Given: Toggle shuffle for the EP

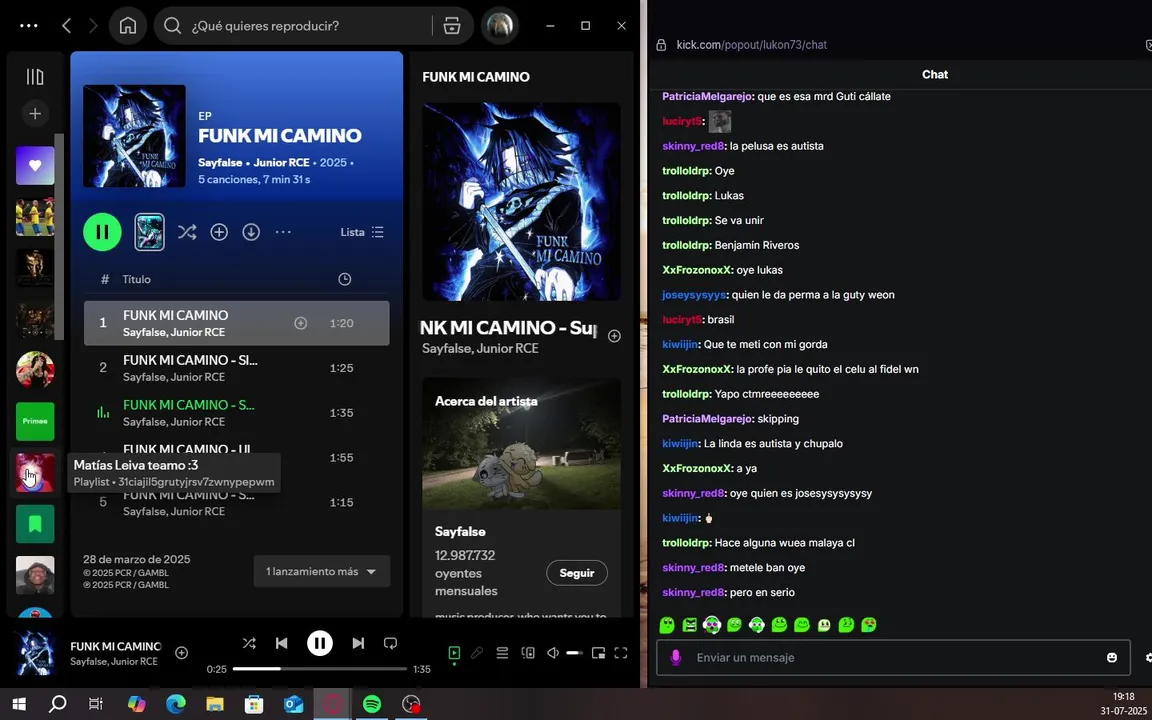Looking at the screenshot, I should (x=187, y=232).
